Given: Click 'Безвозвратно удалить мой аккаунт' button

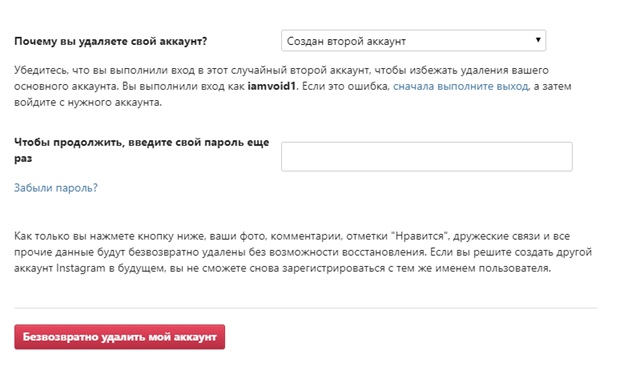Looking at the screenshot, I should [119, 337].
